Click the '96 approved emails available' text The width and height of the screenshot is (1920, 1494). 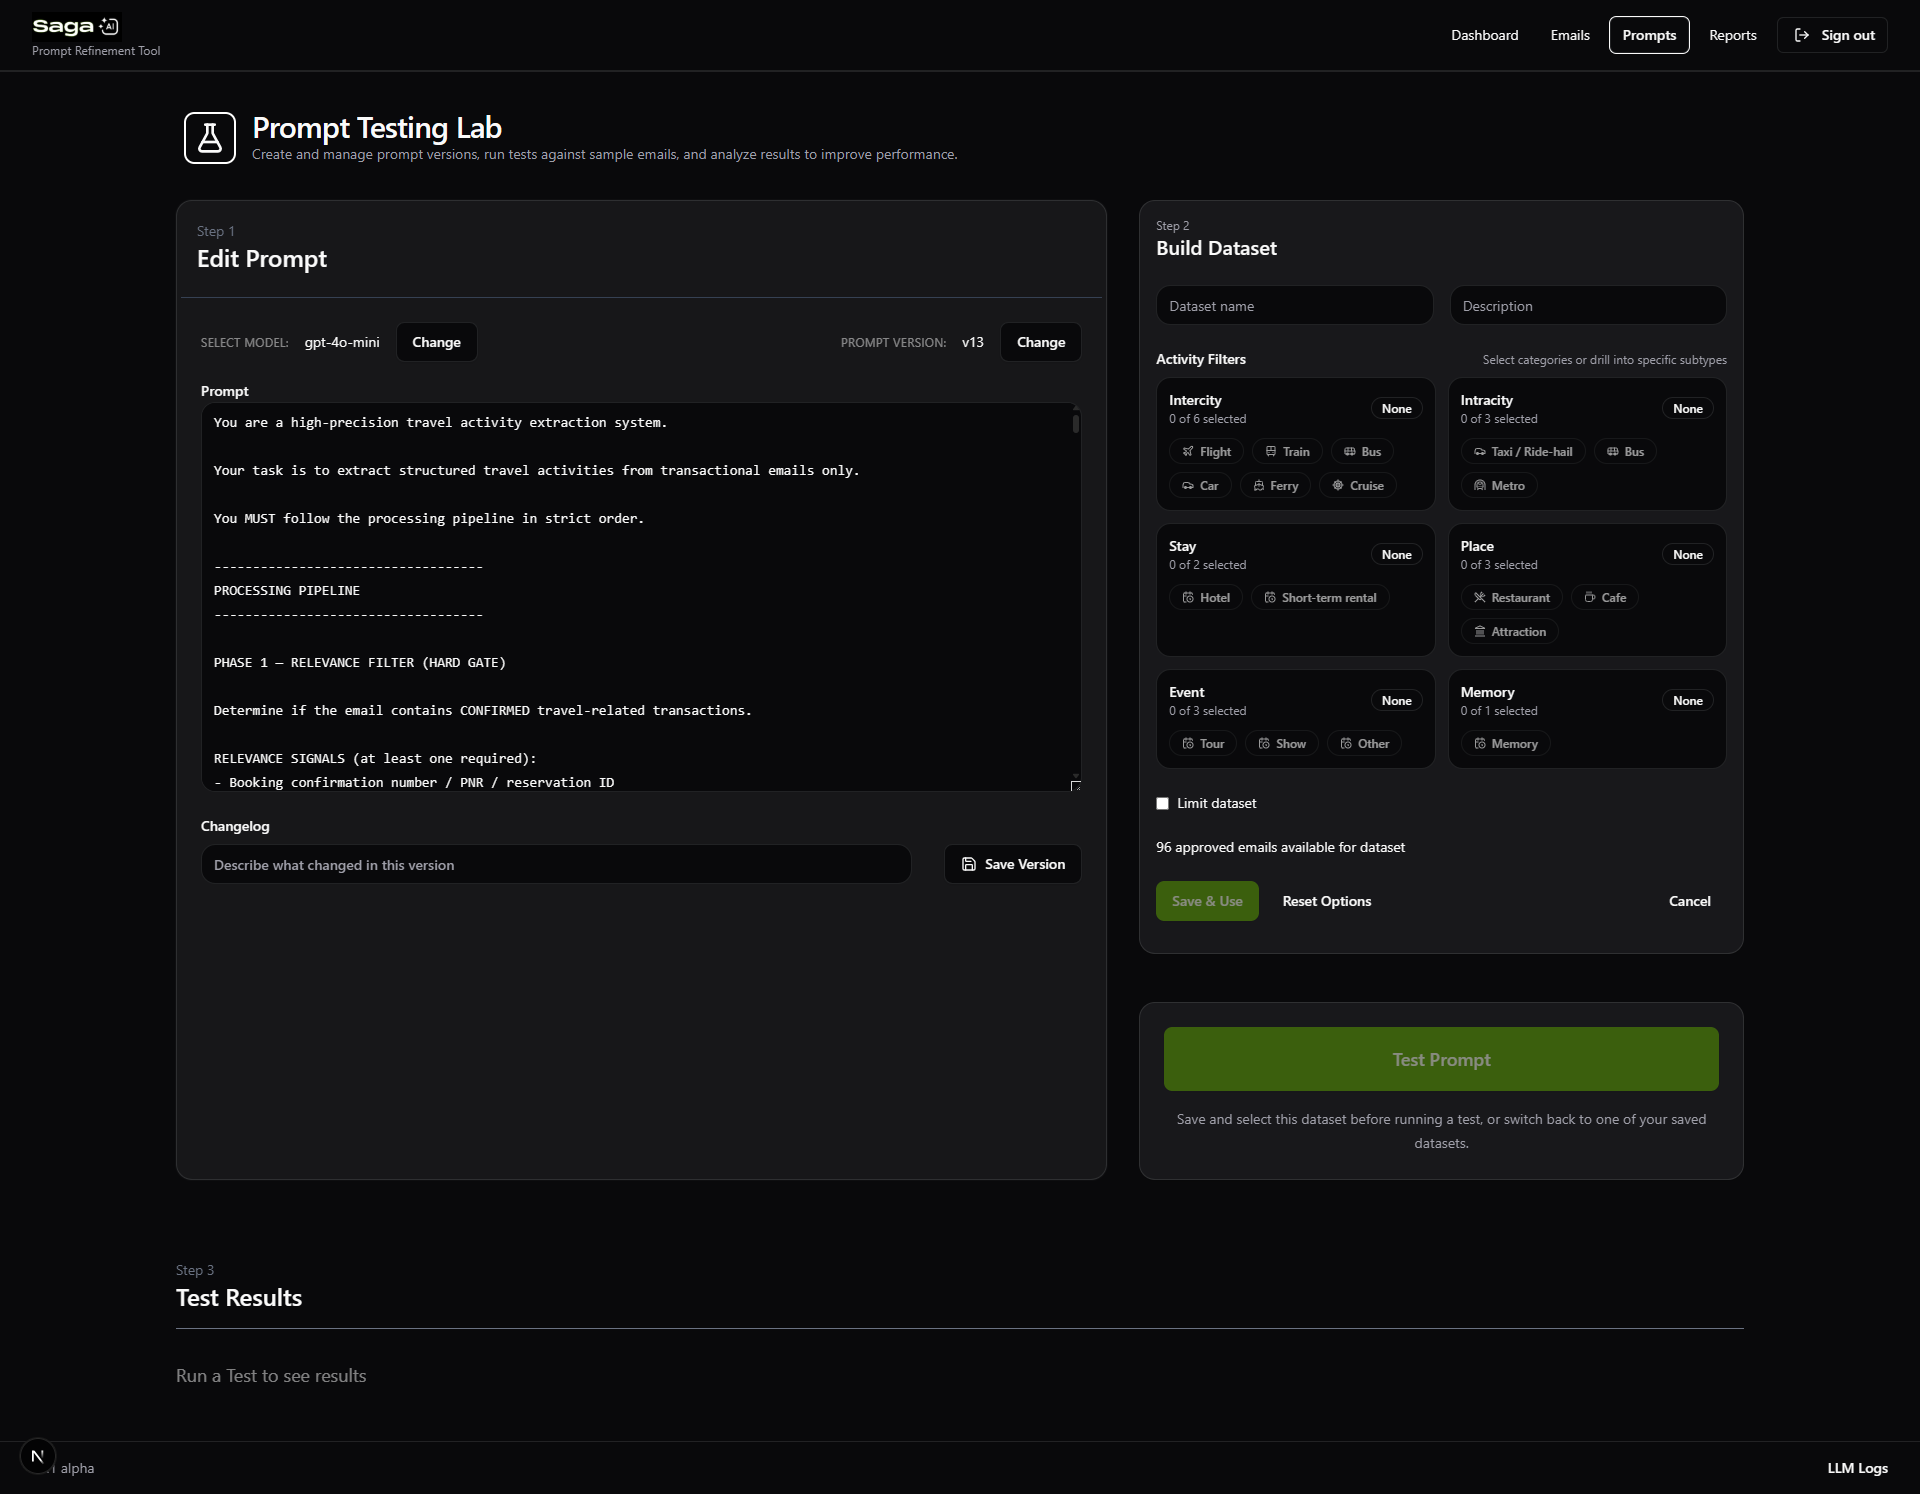pyautogui.click(x=1280, y=847)
